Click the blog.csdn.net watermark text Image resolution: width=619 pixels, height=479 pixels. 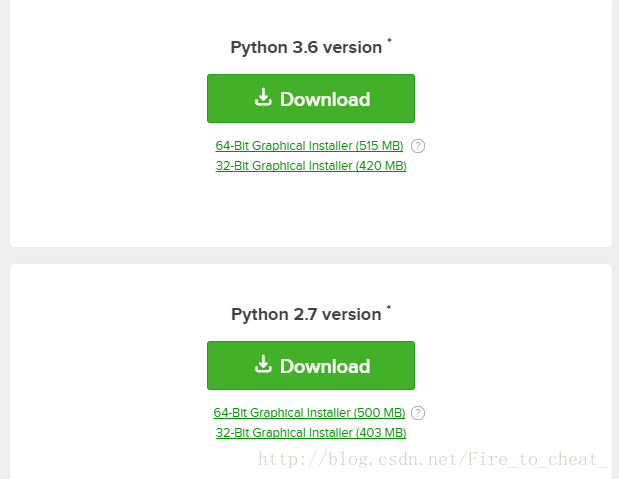tap(432, 459)
